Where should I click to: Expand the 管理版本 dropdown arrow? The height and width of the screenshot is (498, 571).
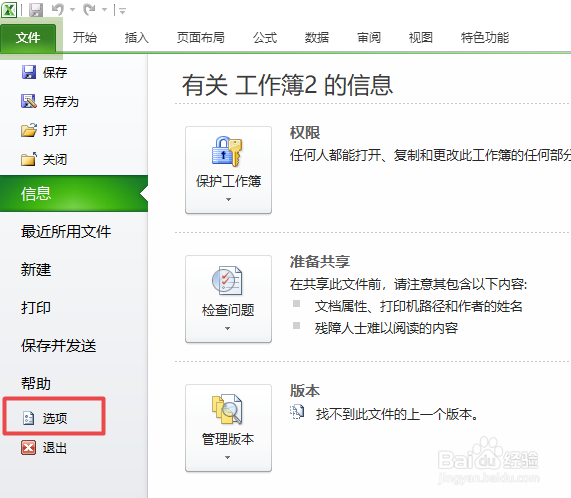point(228,457)
